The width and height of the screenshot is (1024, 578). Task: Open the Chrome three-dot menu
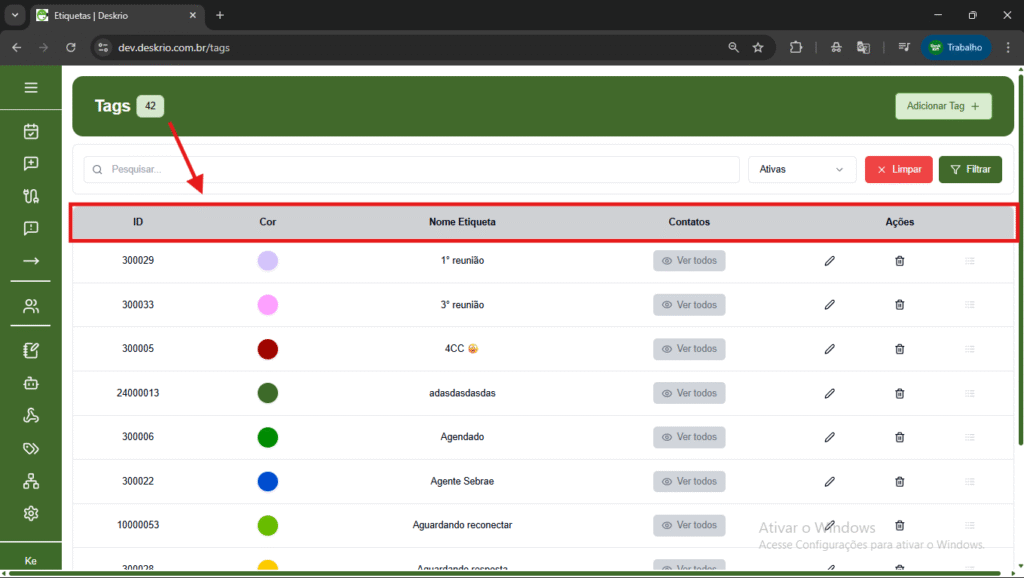pyautogui.click(x=1006, y=47)
